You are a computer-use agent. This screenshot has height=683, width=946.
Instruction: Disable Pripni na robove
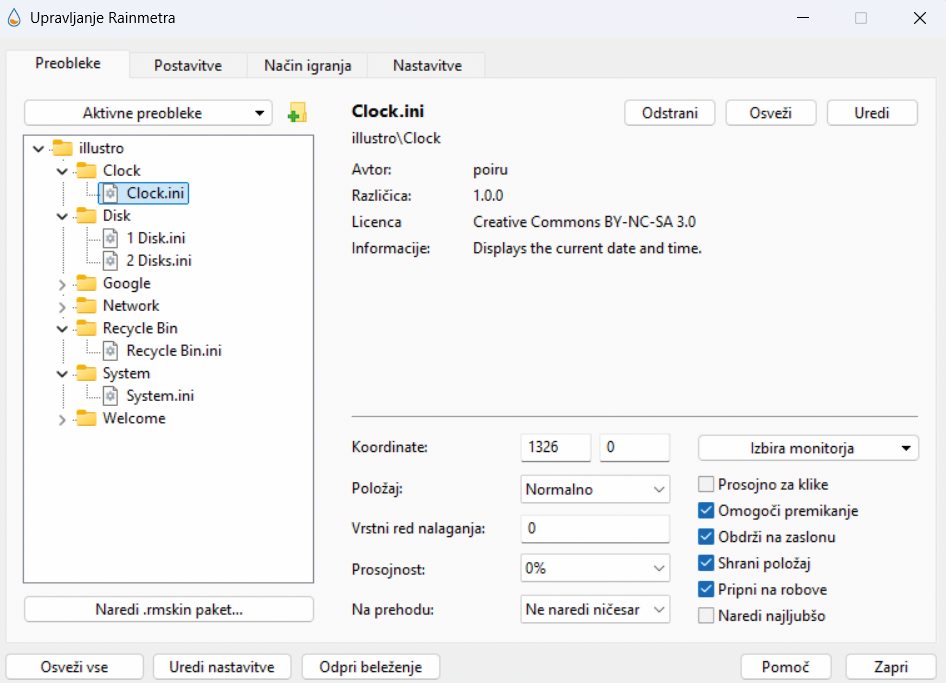(x=706, y=589)
